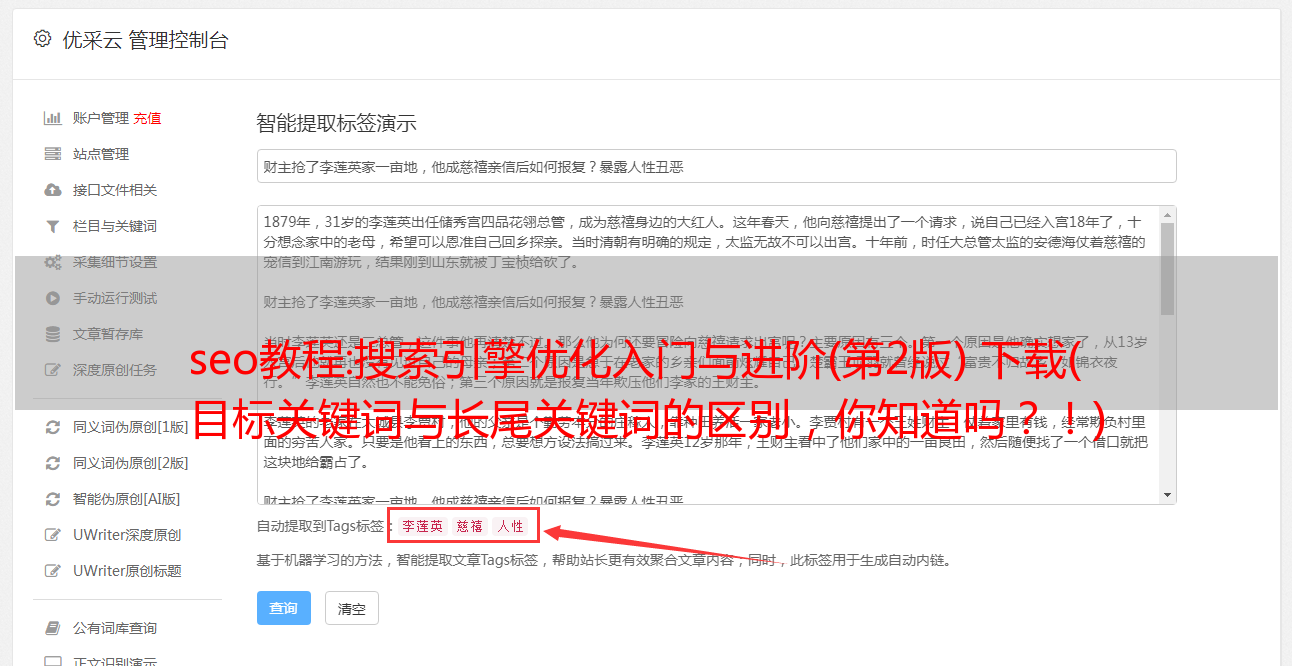This screenshot has height=666, width=1292.
Task: Select the 站点管理 server icon
Action: (x=53, y=154)
